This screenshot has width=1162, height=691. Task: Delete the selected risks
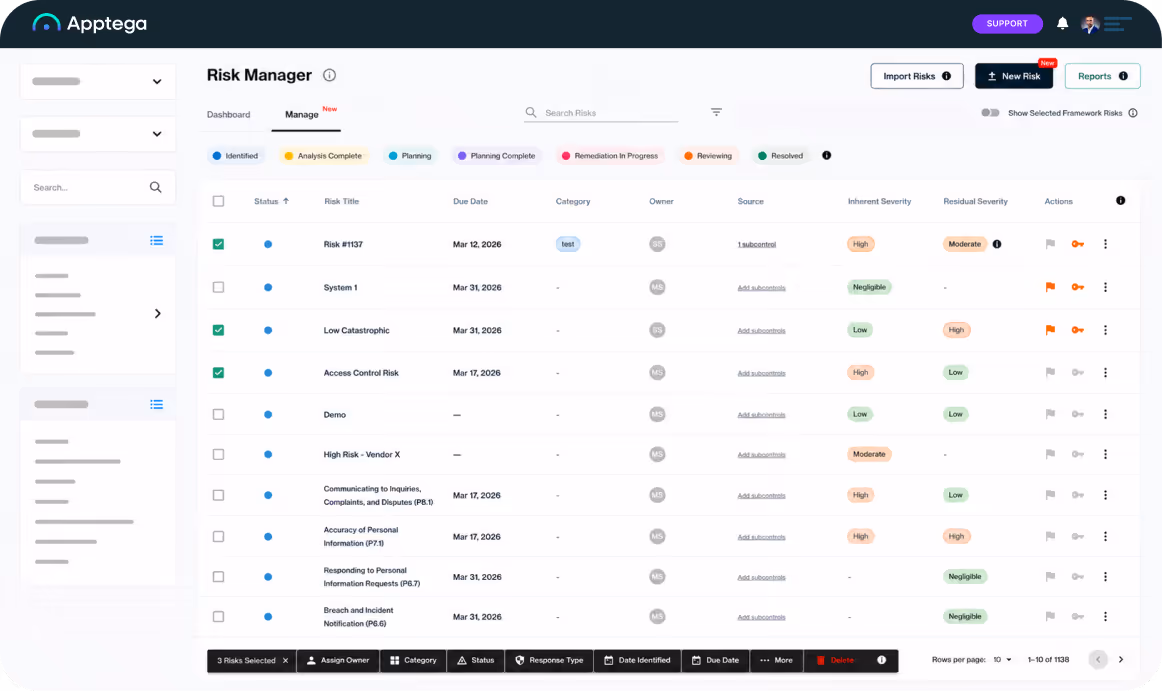pos(835,660)
